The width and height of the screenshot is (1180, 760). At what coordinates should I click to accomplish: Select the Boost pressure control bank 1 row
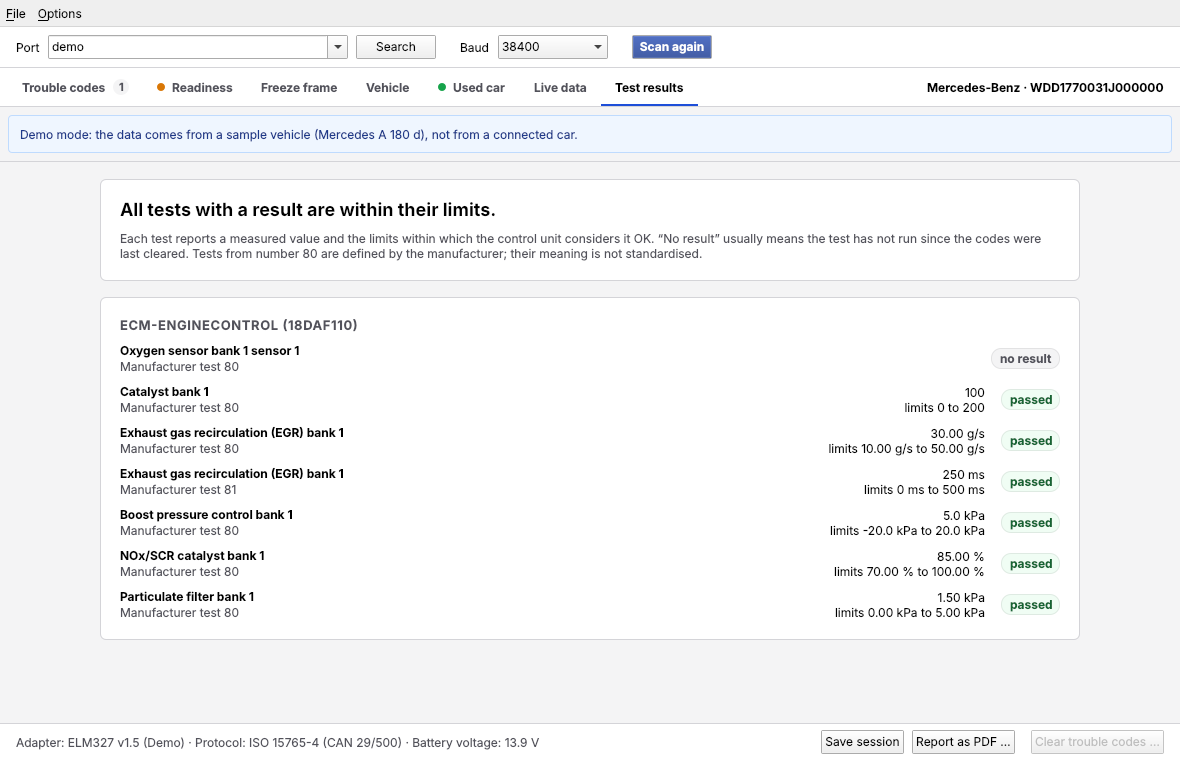(x=589, y=523)
